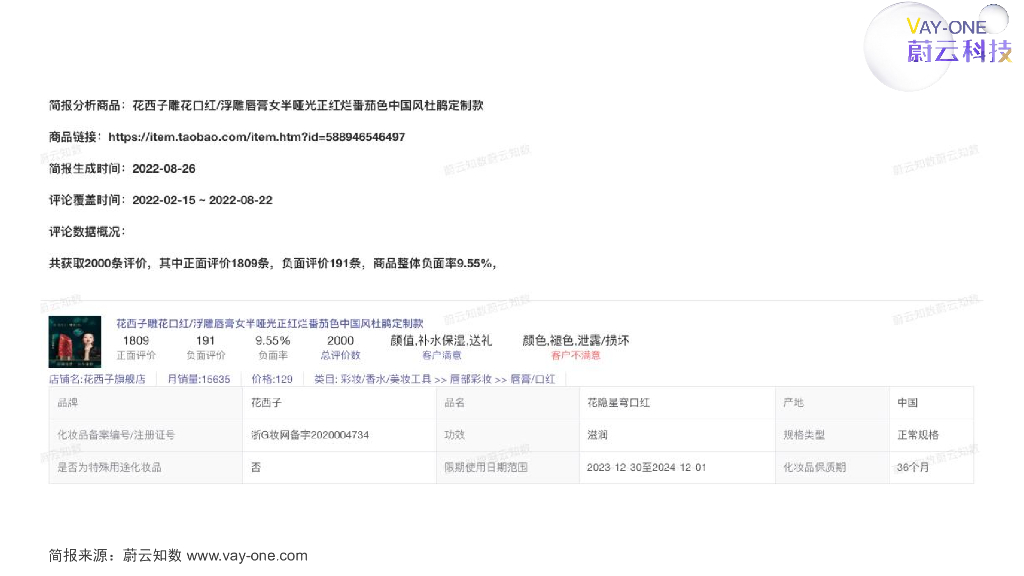This screenshot has height=576, width=1024.
Task: Click the source website www.vay-one.com
Action: tap(247, 556)
